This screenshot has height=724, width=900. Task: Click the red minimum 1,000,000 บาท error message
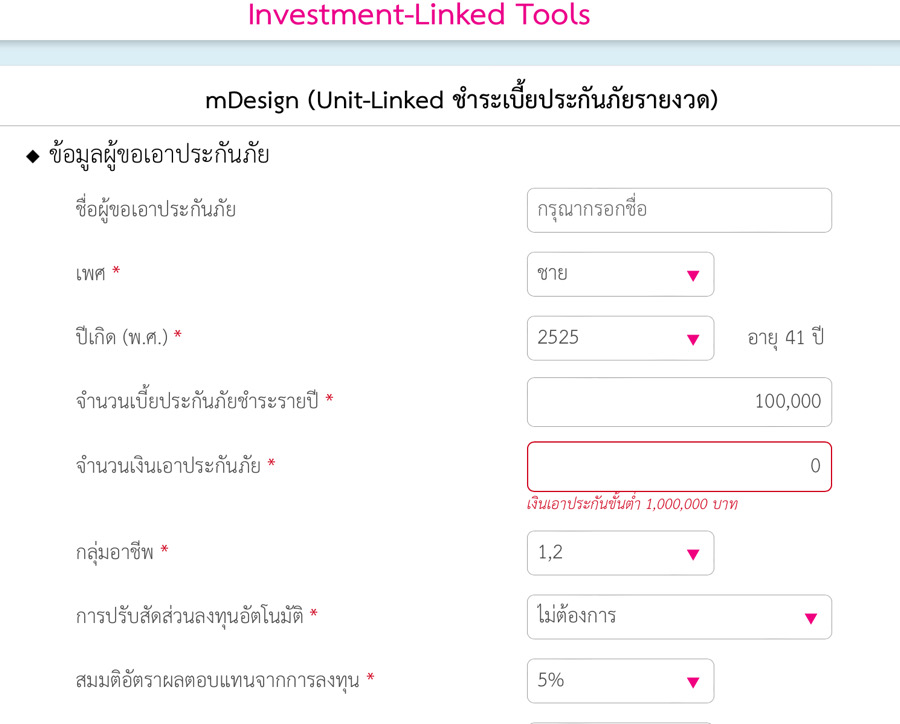tap(632, 504)
